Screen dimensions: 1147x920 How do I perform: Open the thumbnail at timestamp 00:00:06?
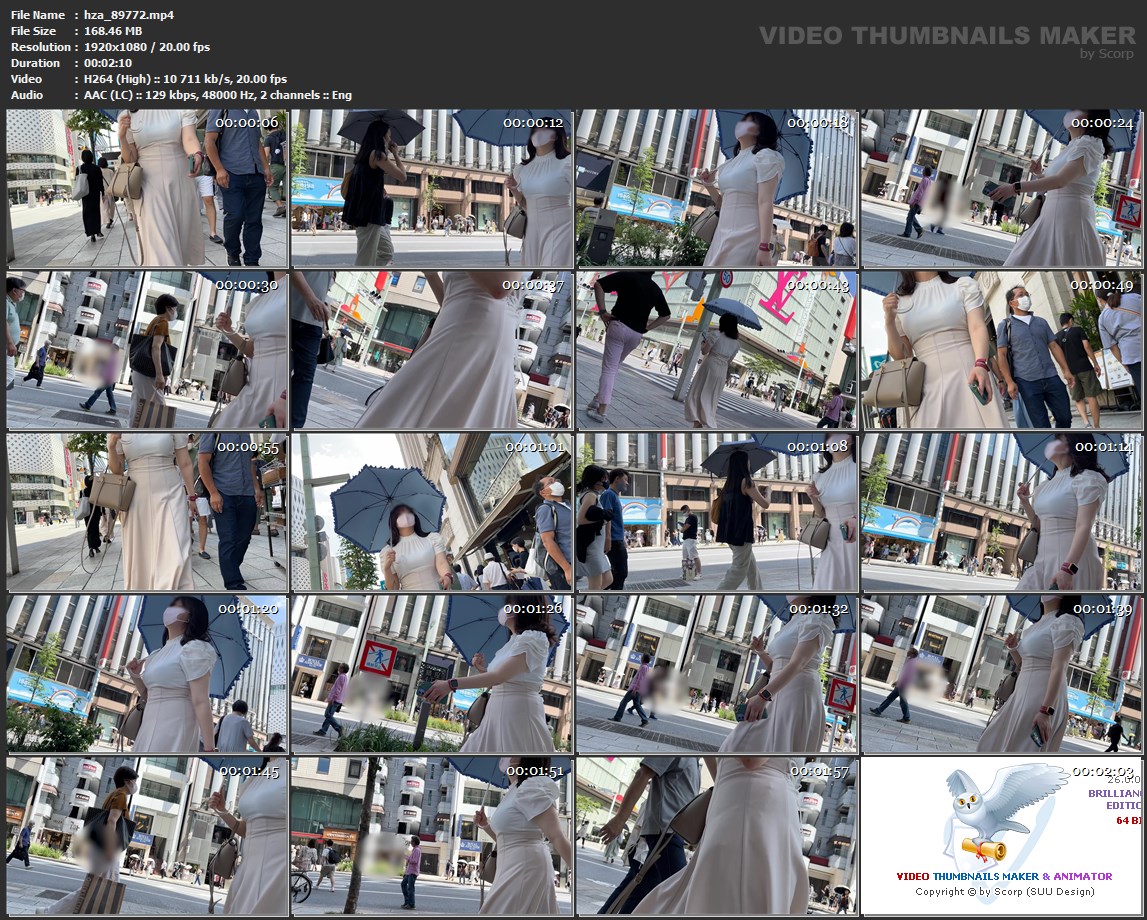point(147,188)
